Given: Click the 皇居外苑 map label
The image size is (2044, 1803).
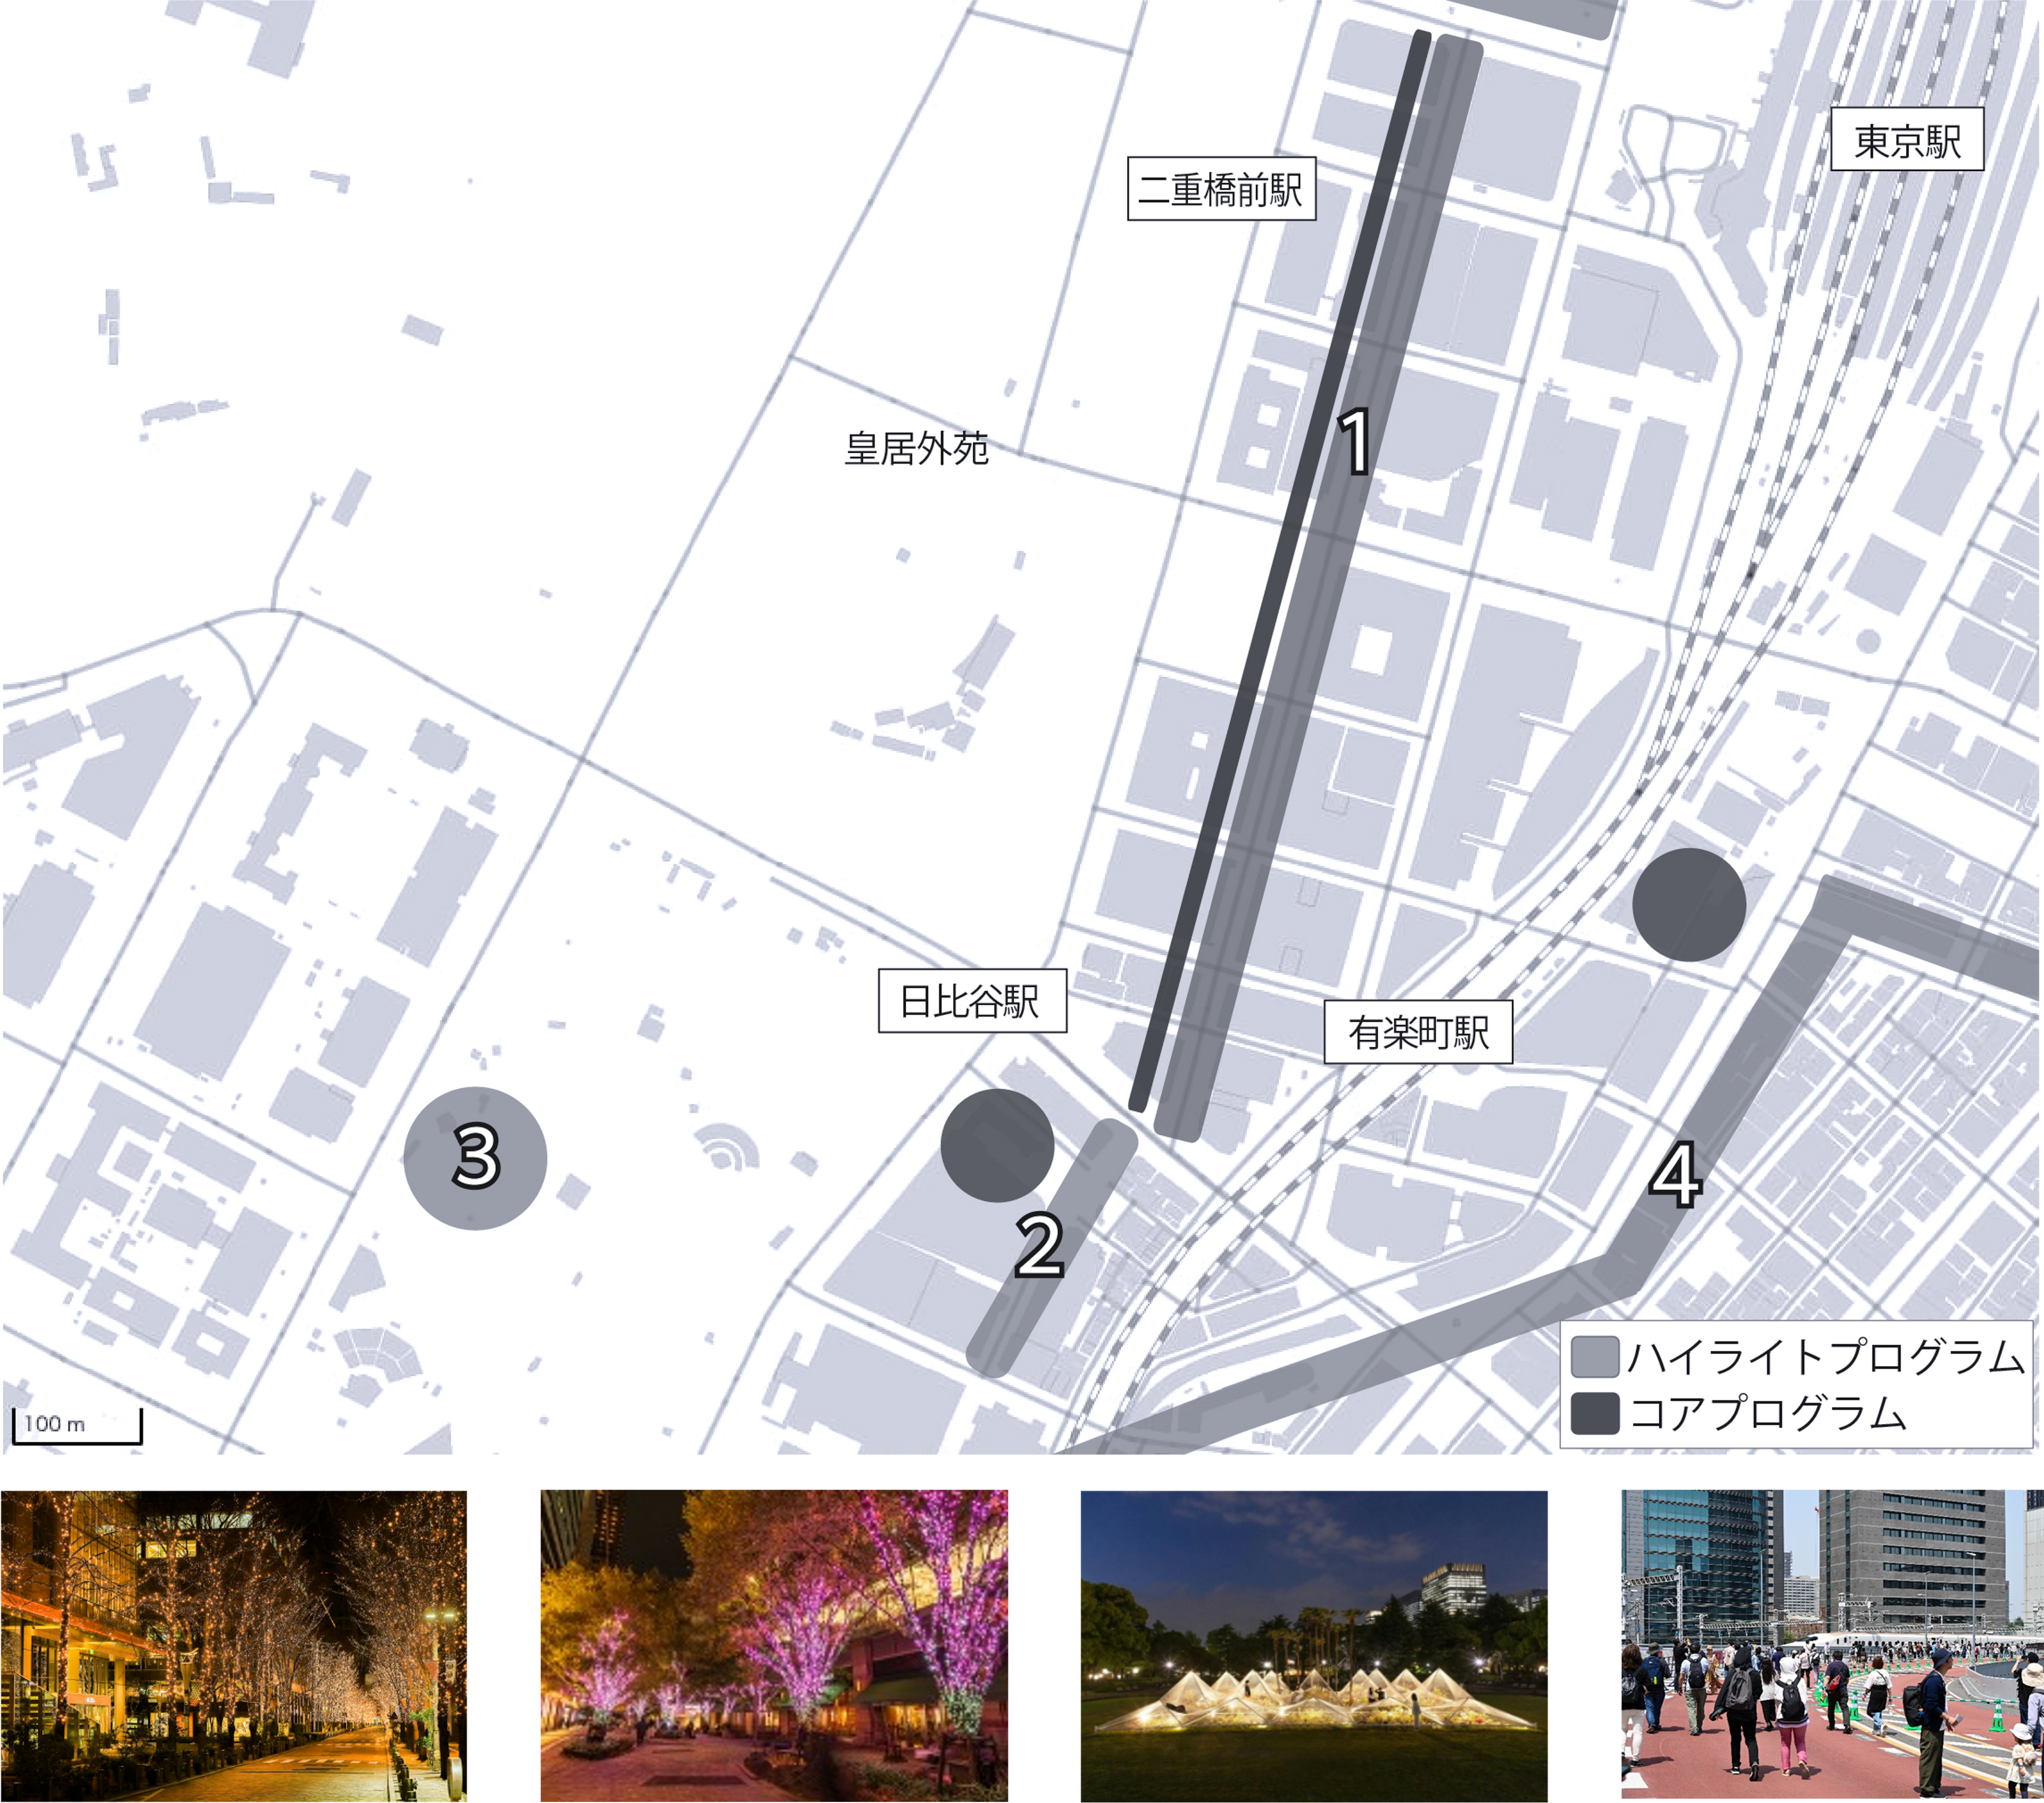Looking at the screenshot, I should click(916, 449).
